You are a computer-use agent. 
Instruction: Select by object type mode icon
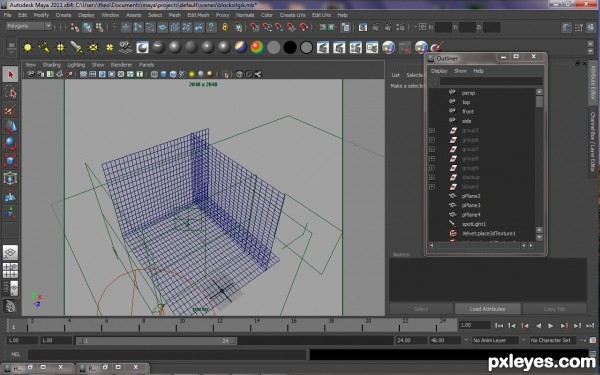tap(87, 27)
